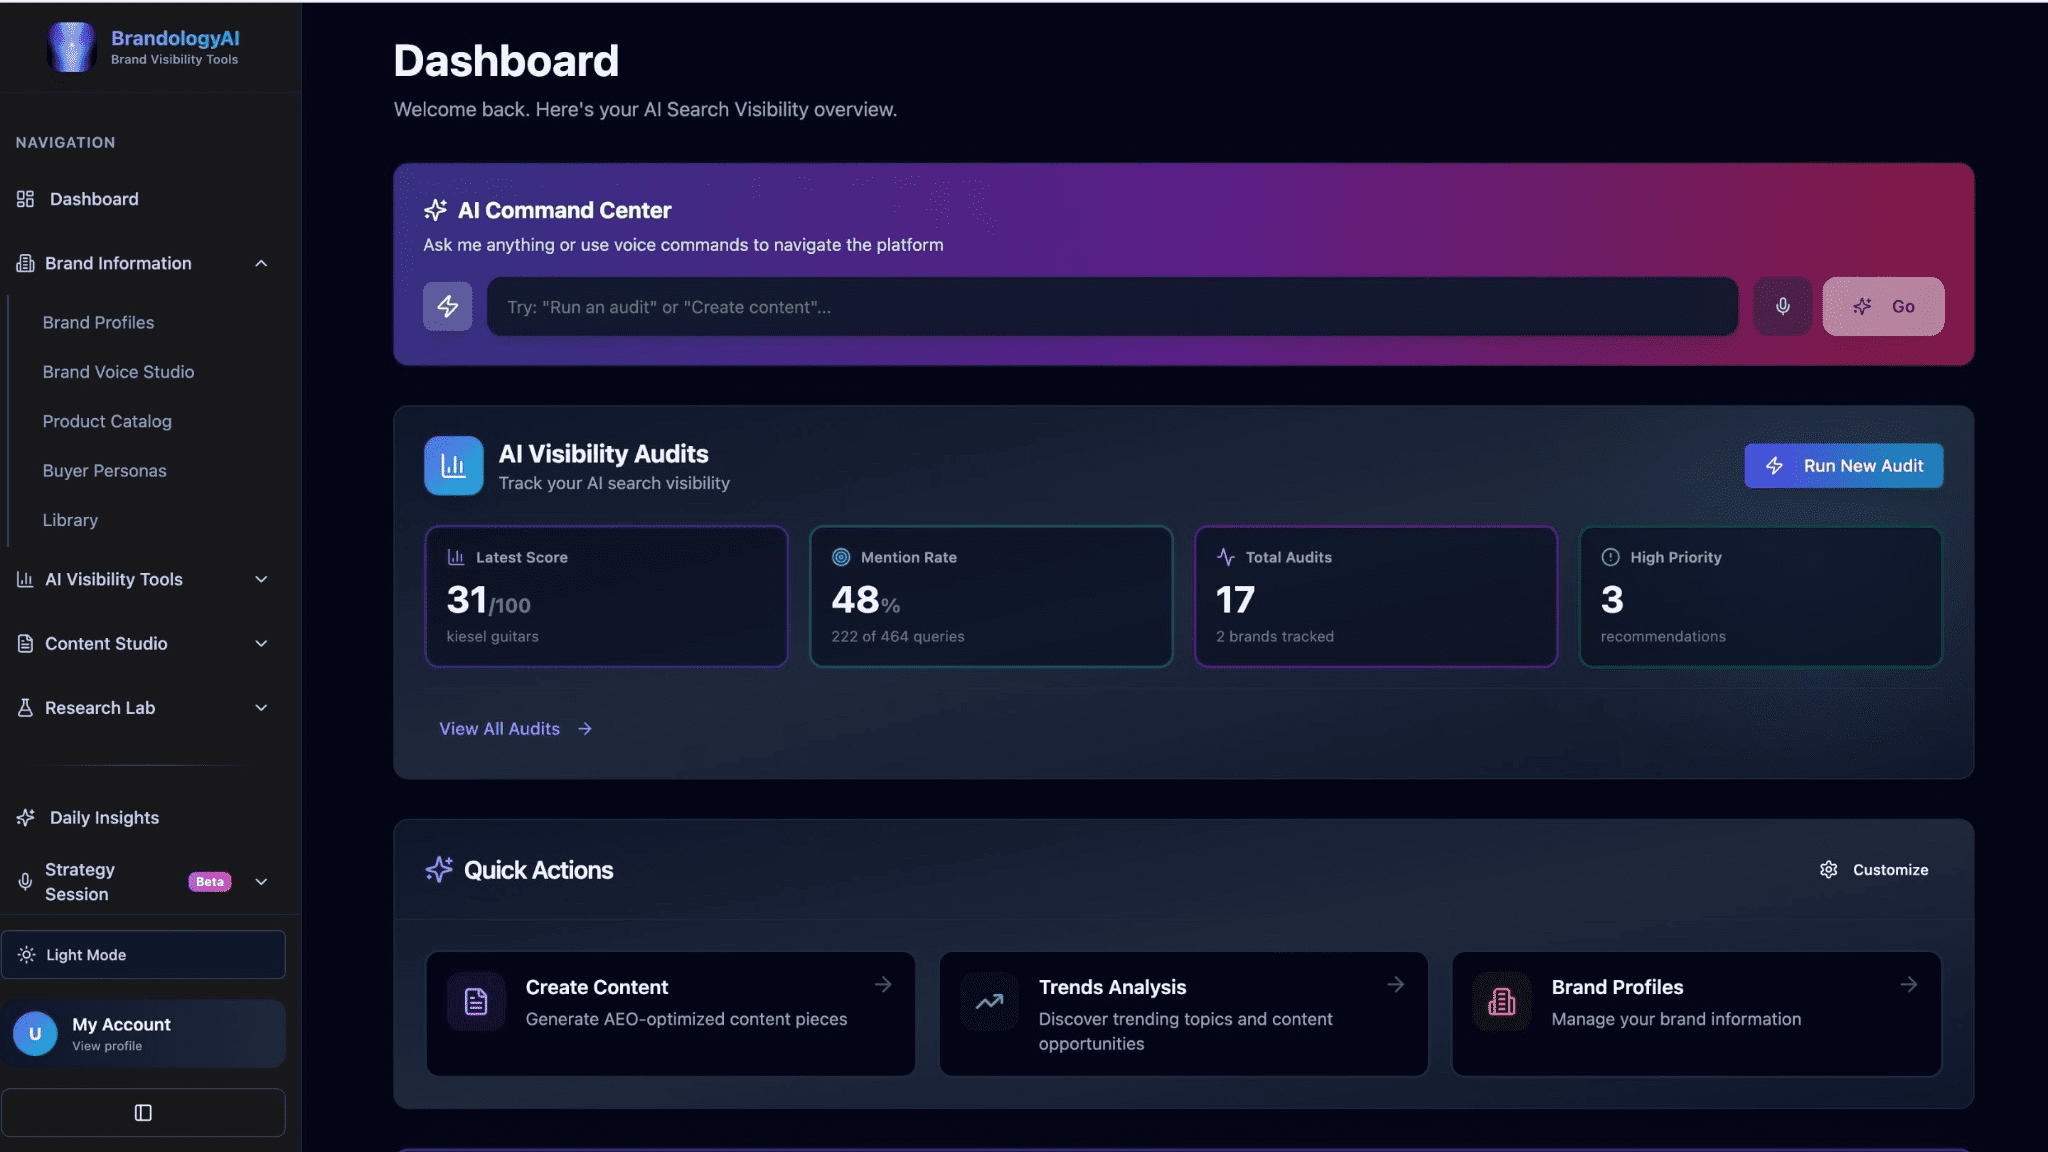Viewport: 2048px width, 1152px height.
Task: Expand the Research Lab section
Action: [261, 708]
